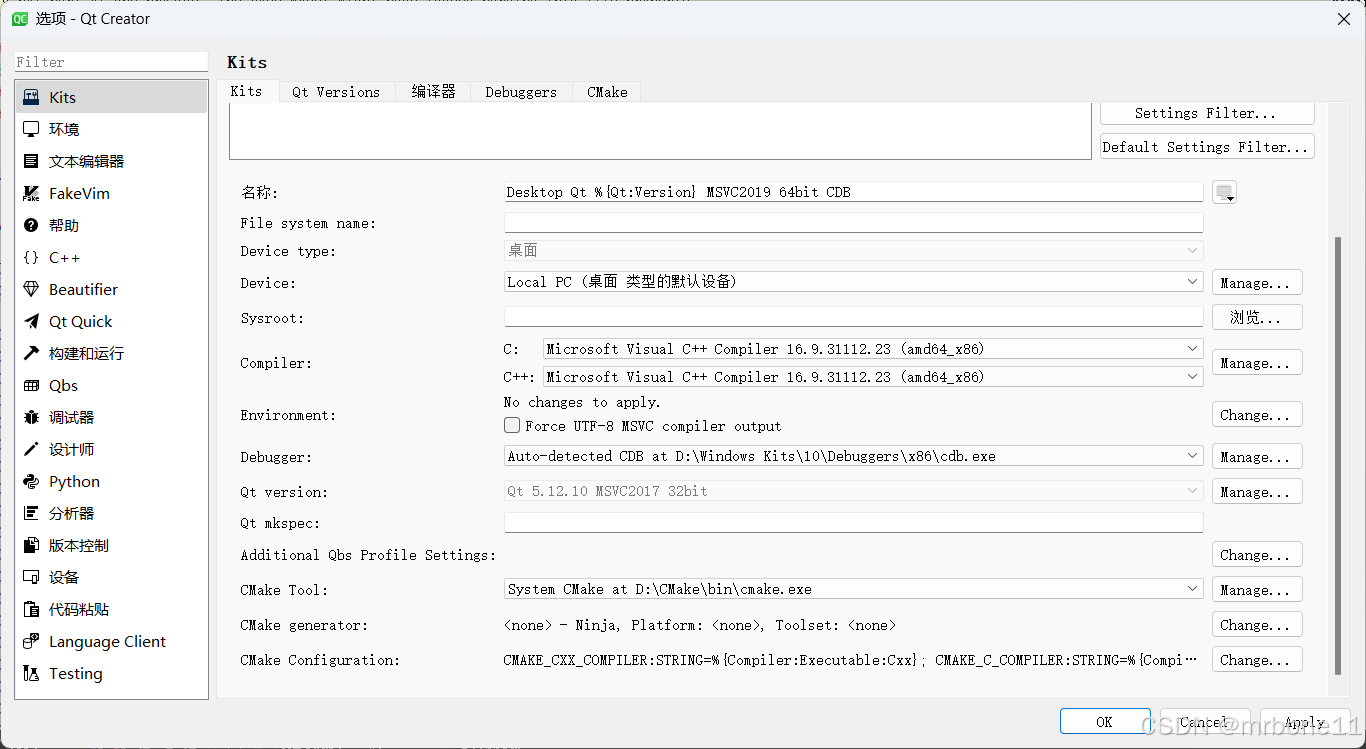1366x749 pixels.
Task: Open the Device type dropdown
Action: click(853, 251)
